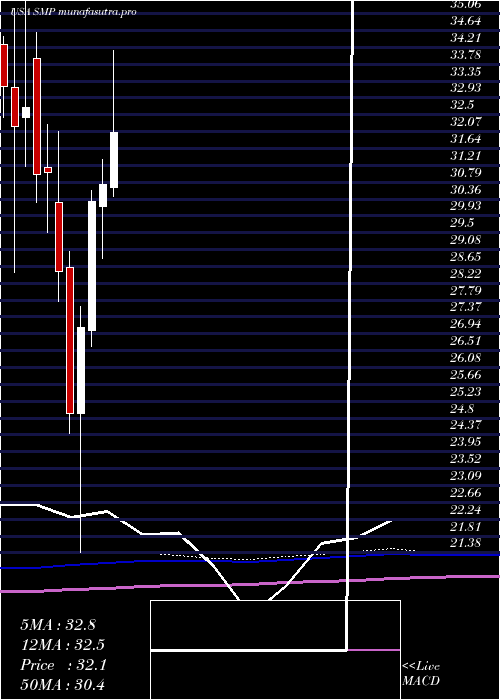500x700 pixels.
Task: Click the 27.37 price axis label
Action: coord(466,308)
